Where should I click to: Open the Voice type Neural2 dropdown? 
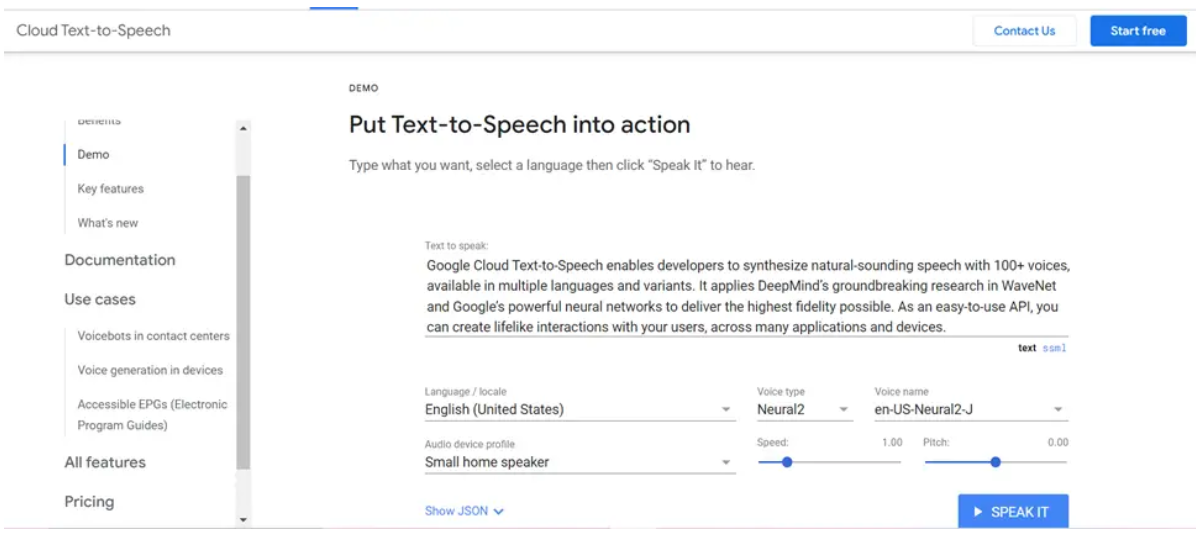point(805,409)
